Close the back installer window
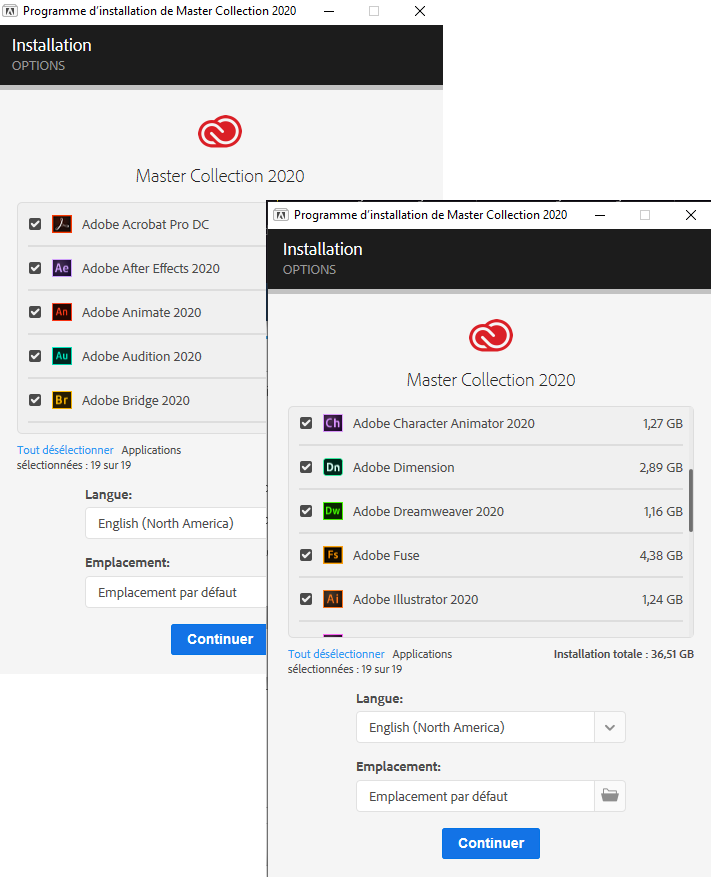Screen dimensions: 711x877 [420, 11]
